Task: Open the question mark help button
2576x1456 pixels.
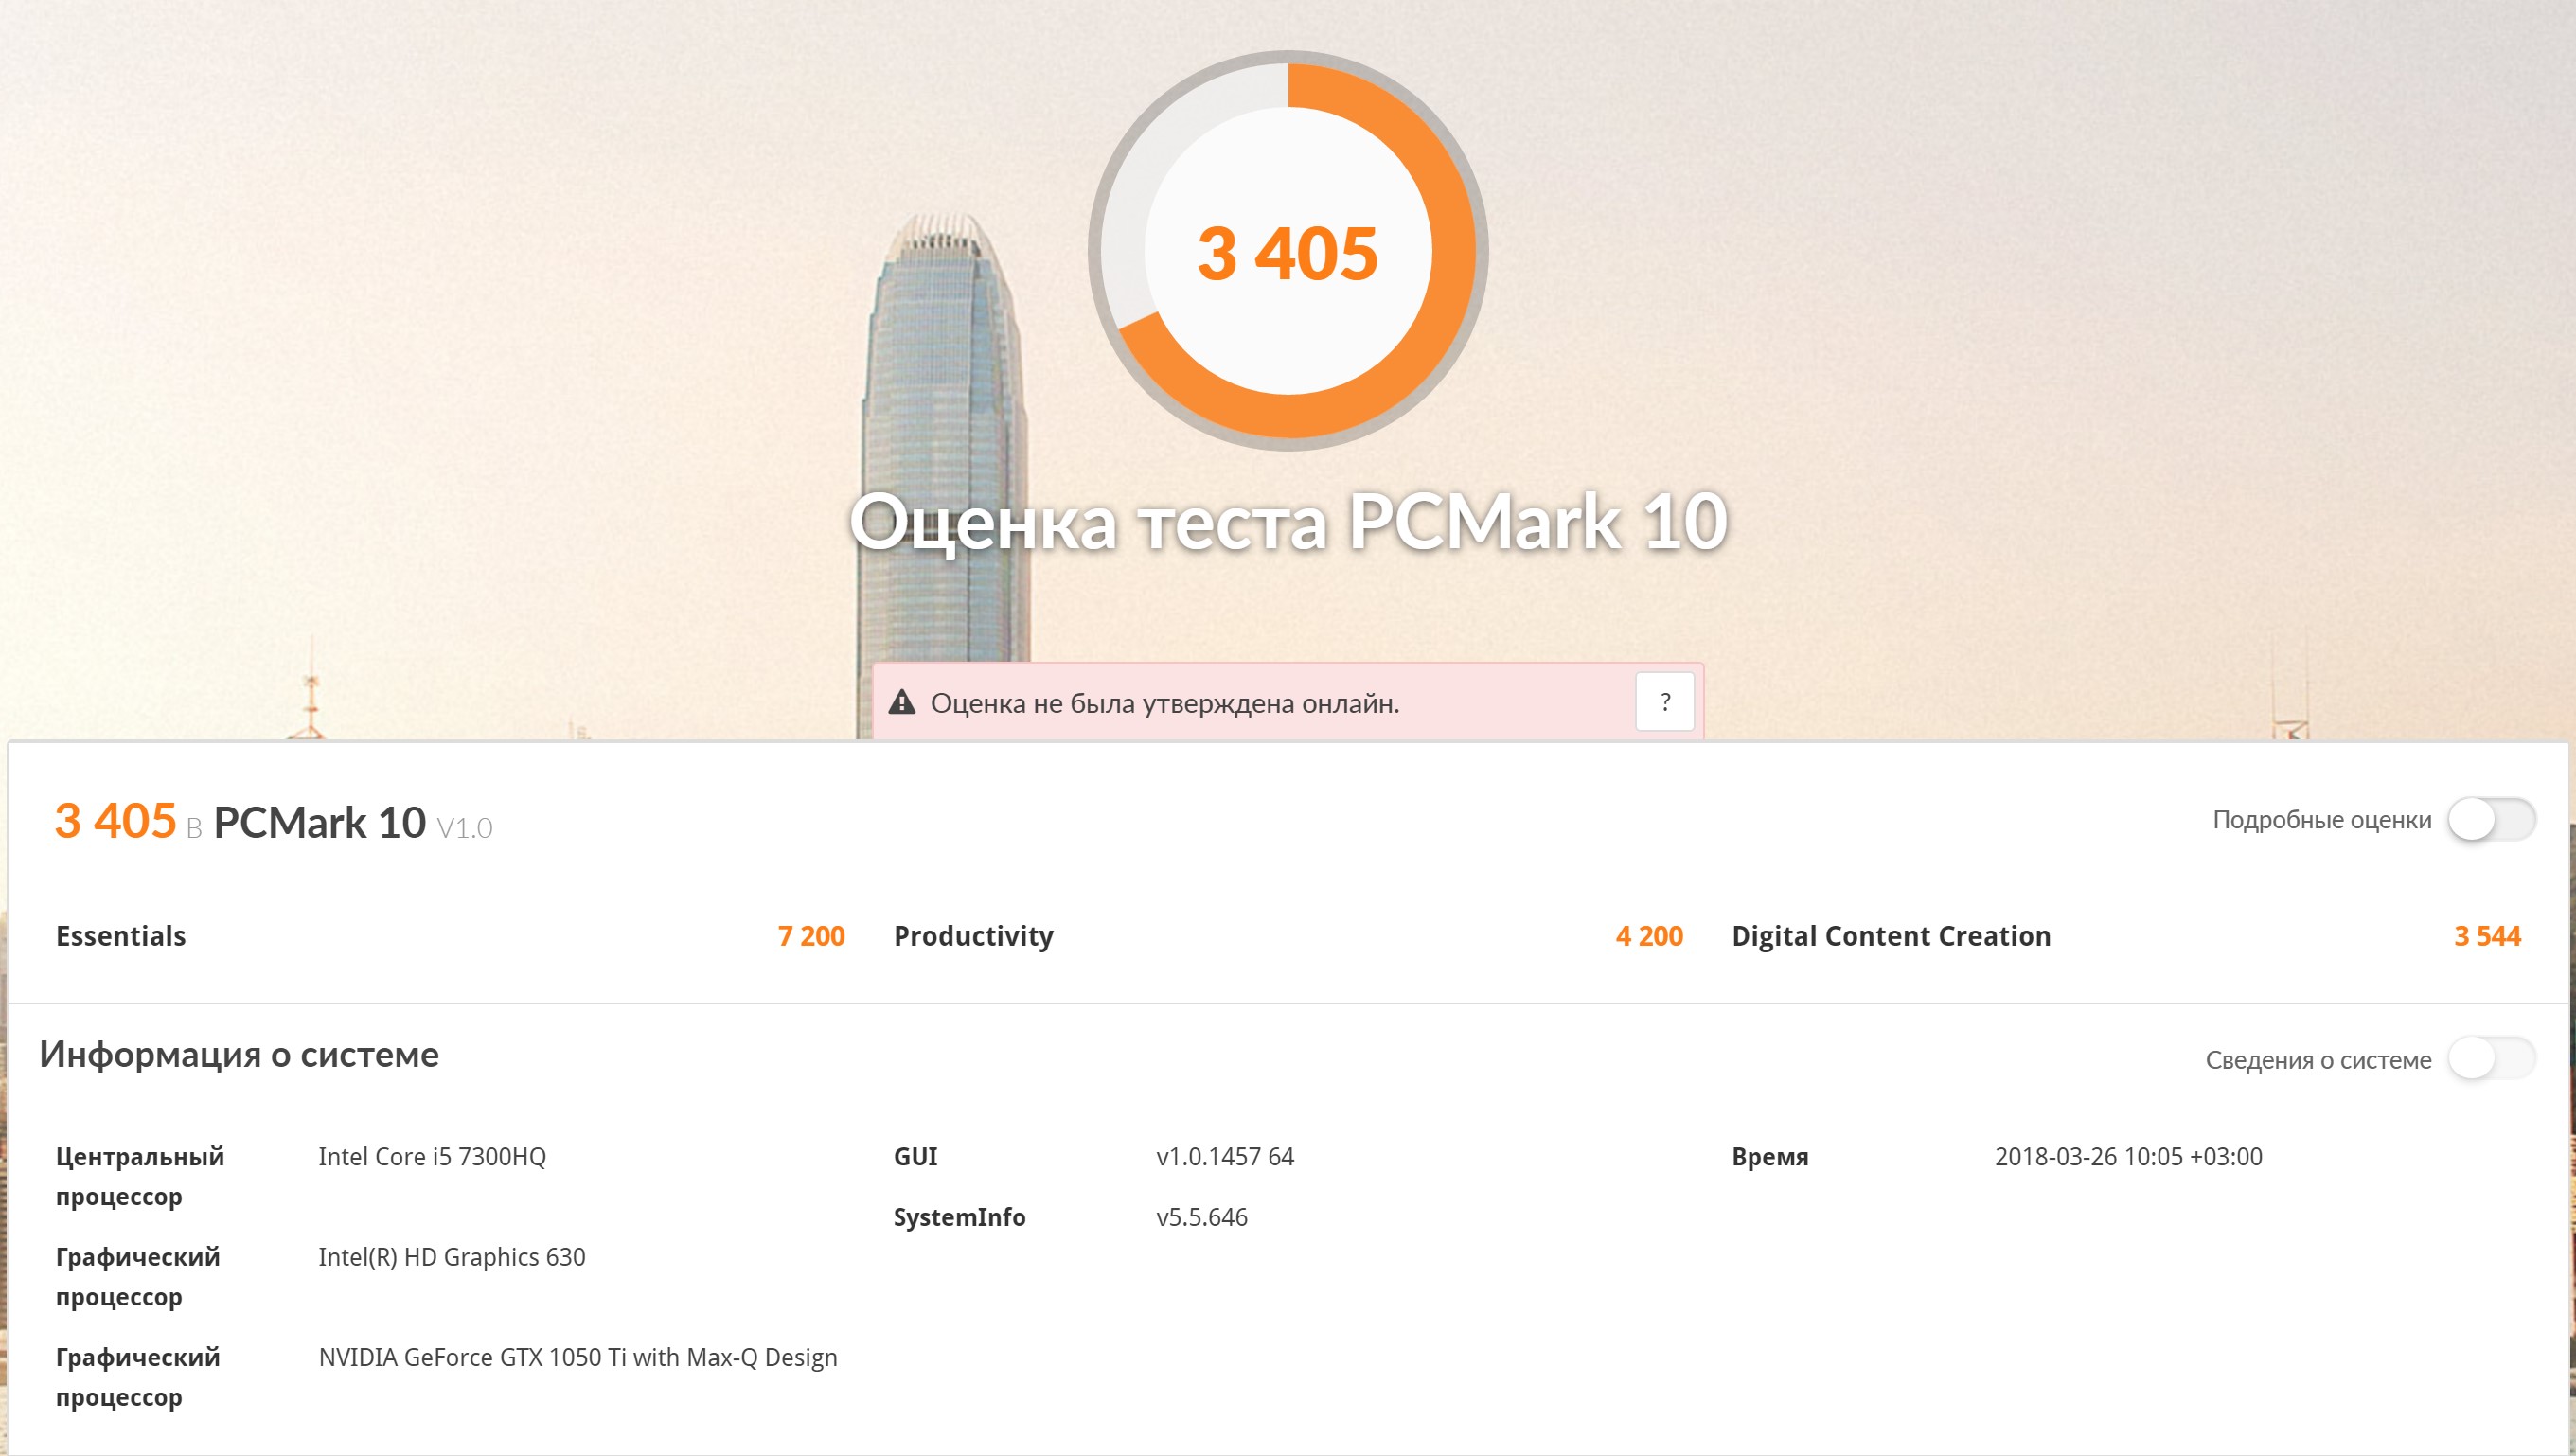Action: 1665,702
